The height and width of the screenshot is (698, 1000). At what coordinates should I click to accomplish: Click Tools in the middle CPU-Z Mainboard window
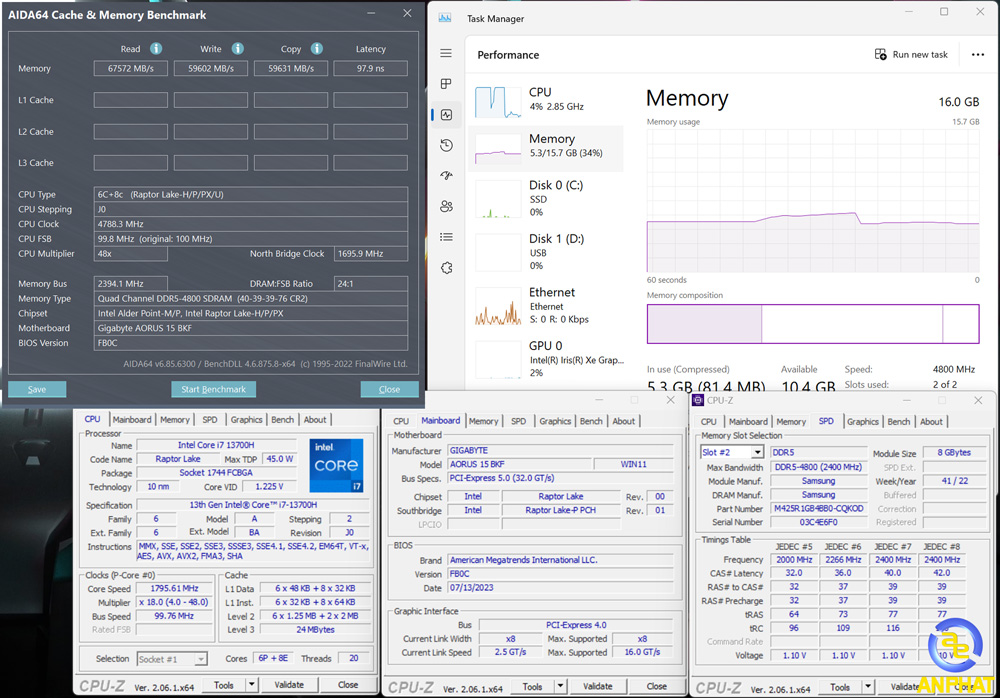pyautogui.click(x=533, y=687)
